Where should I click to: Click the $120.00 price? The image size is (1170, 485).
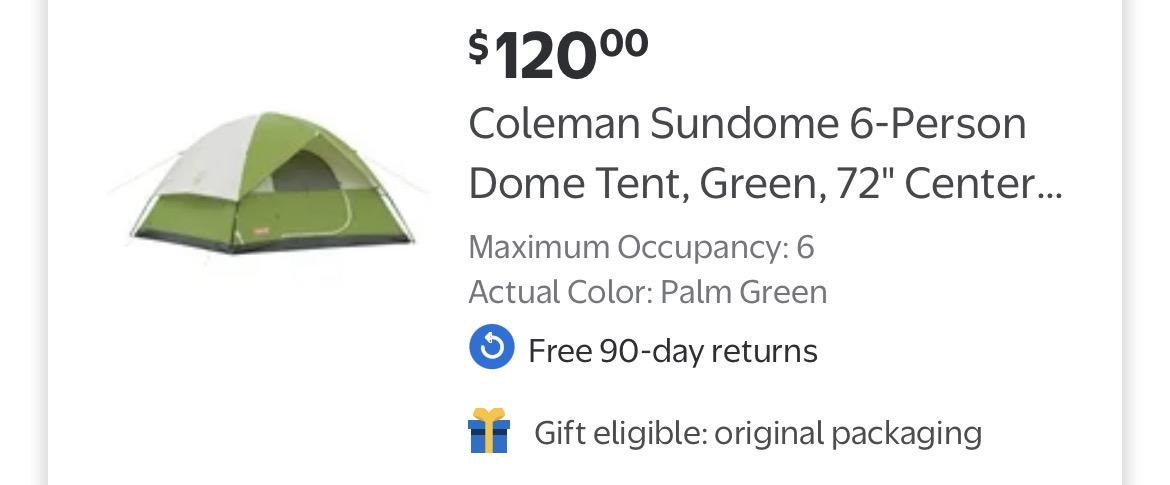(x=558, y=55)
